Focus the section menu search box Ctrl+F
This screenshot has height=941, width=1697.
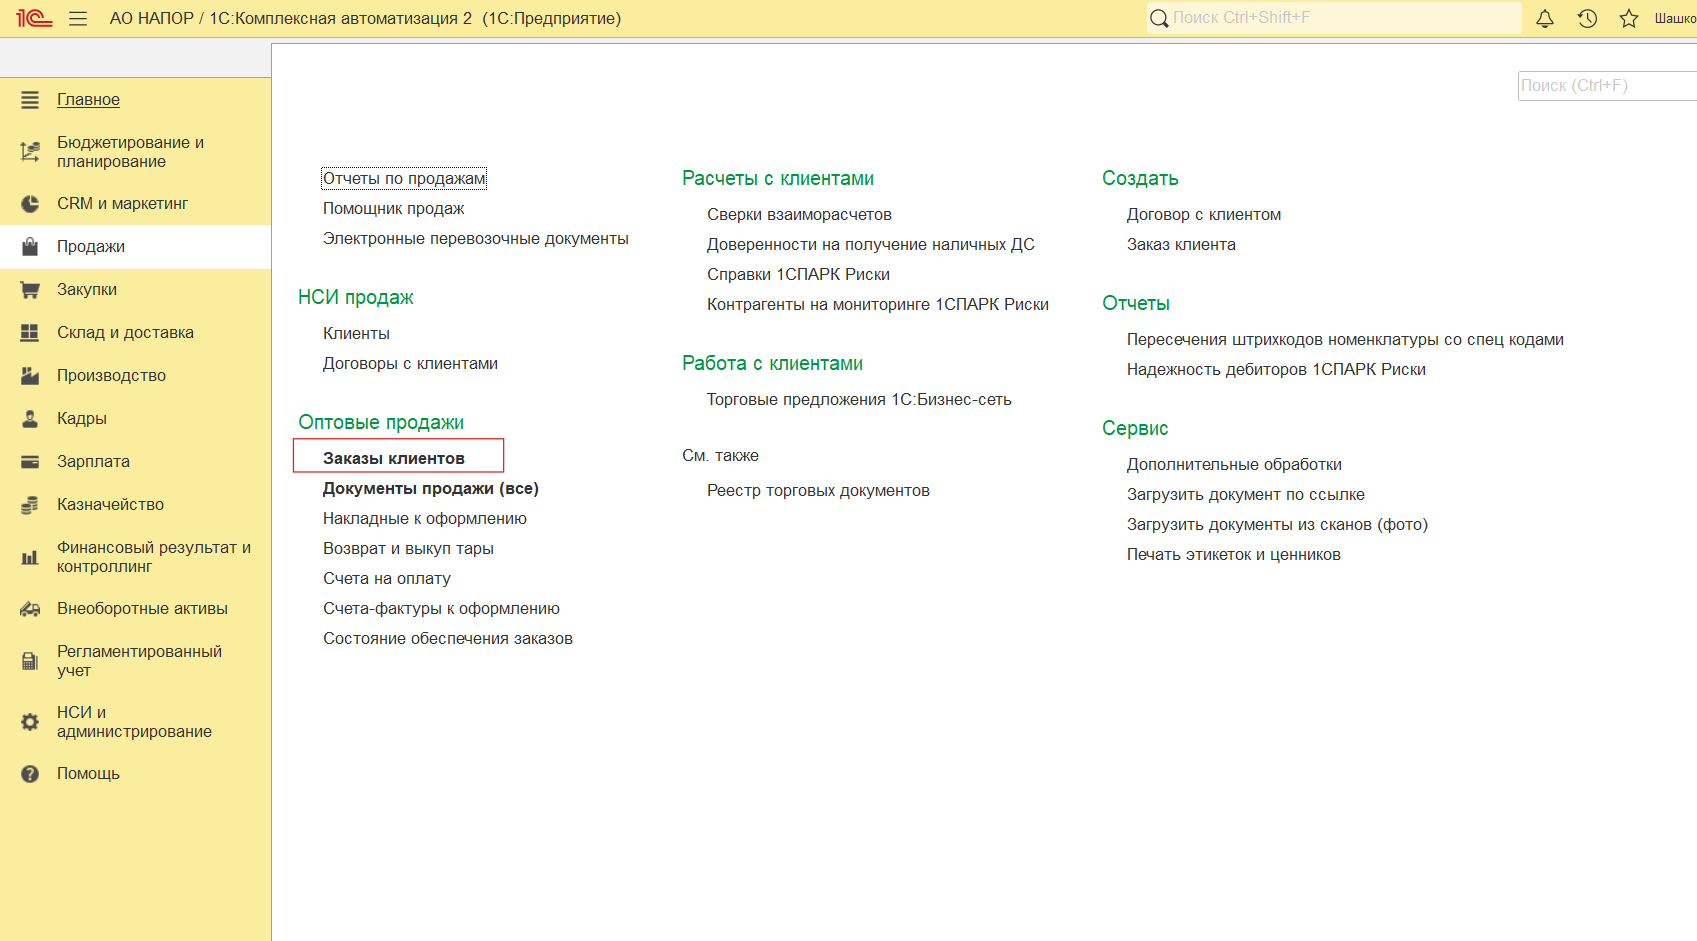tap(1605, 86)
